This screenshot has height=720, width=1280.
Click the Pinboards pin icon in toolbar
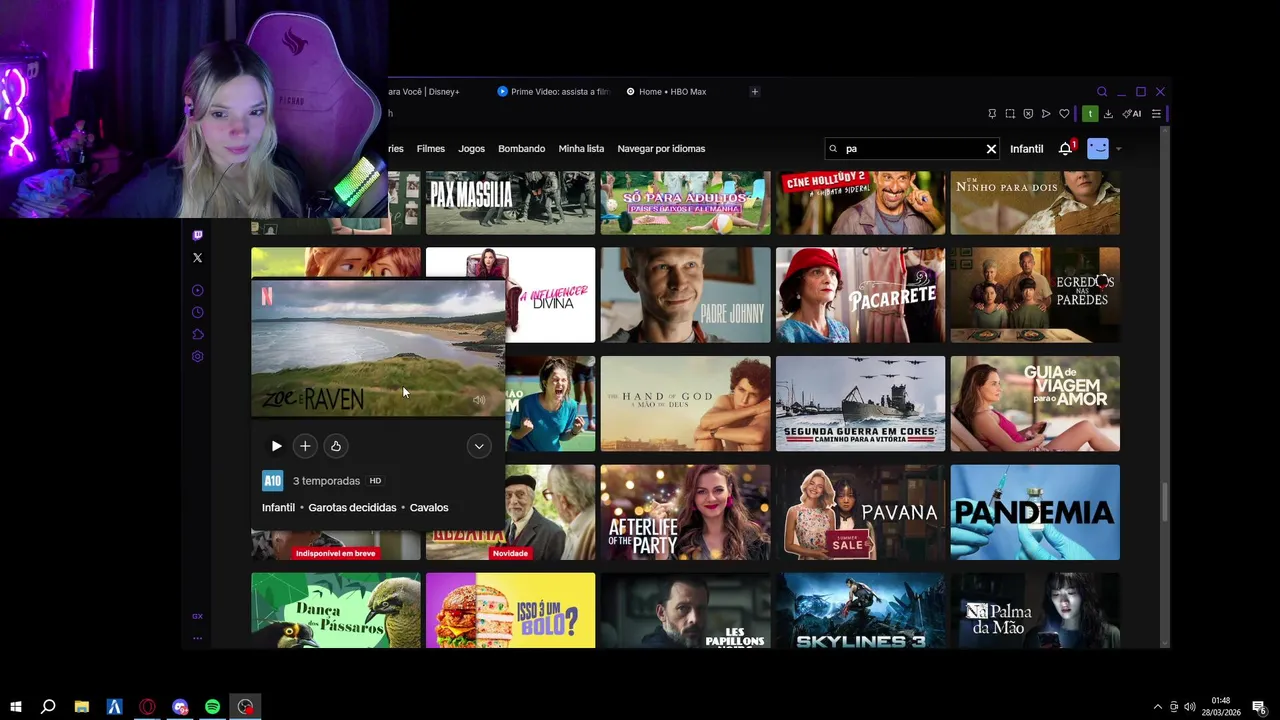(992, 114)
